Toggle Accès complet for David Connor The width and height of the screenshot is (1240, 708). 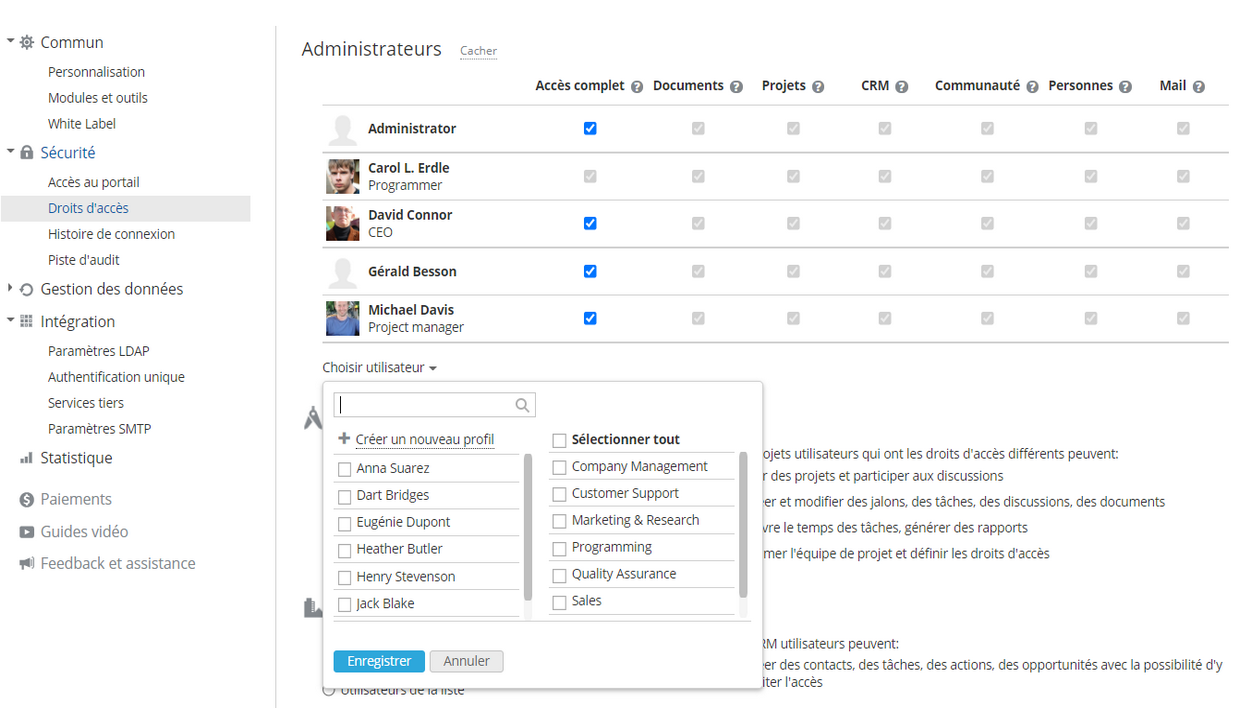click(x=590, y=223)
